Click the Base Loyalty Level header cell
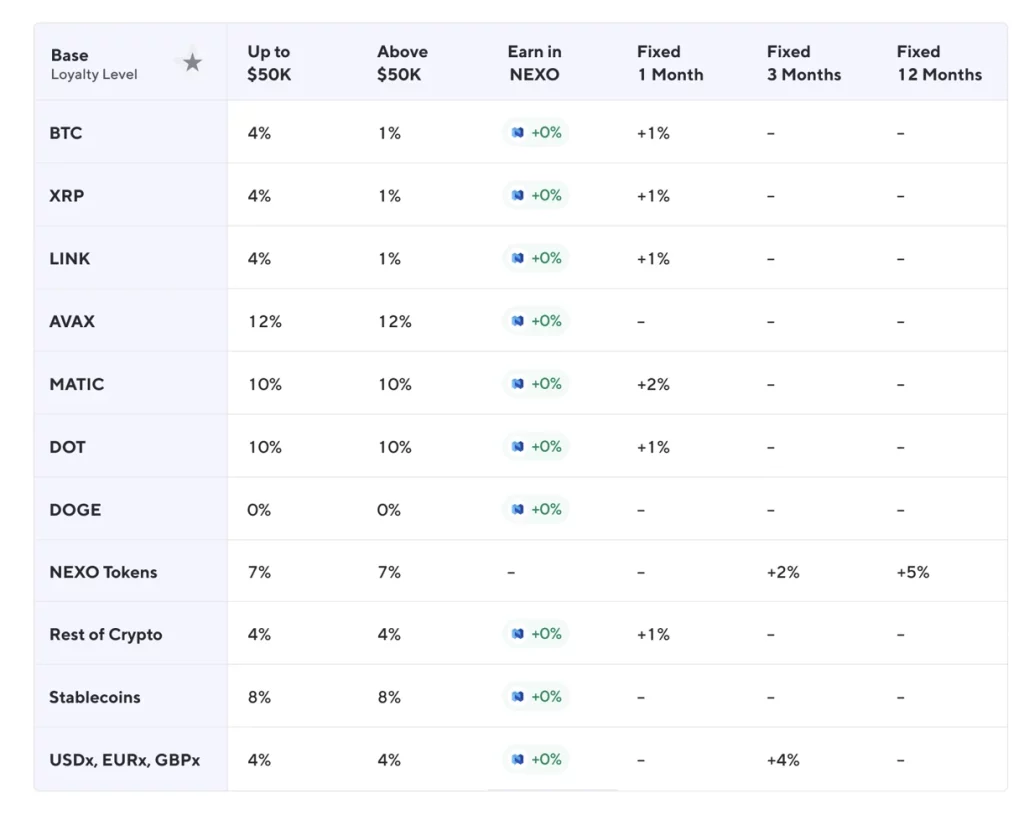This screenshot has height=820, width=1024. point(95,64)
